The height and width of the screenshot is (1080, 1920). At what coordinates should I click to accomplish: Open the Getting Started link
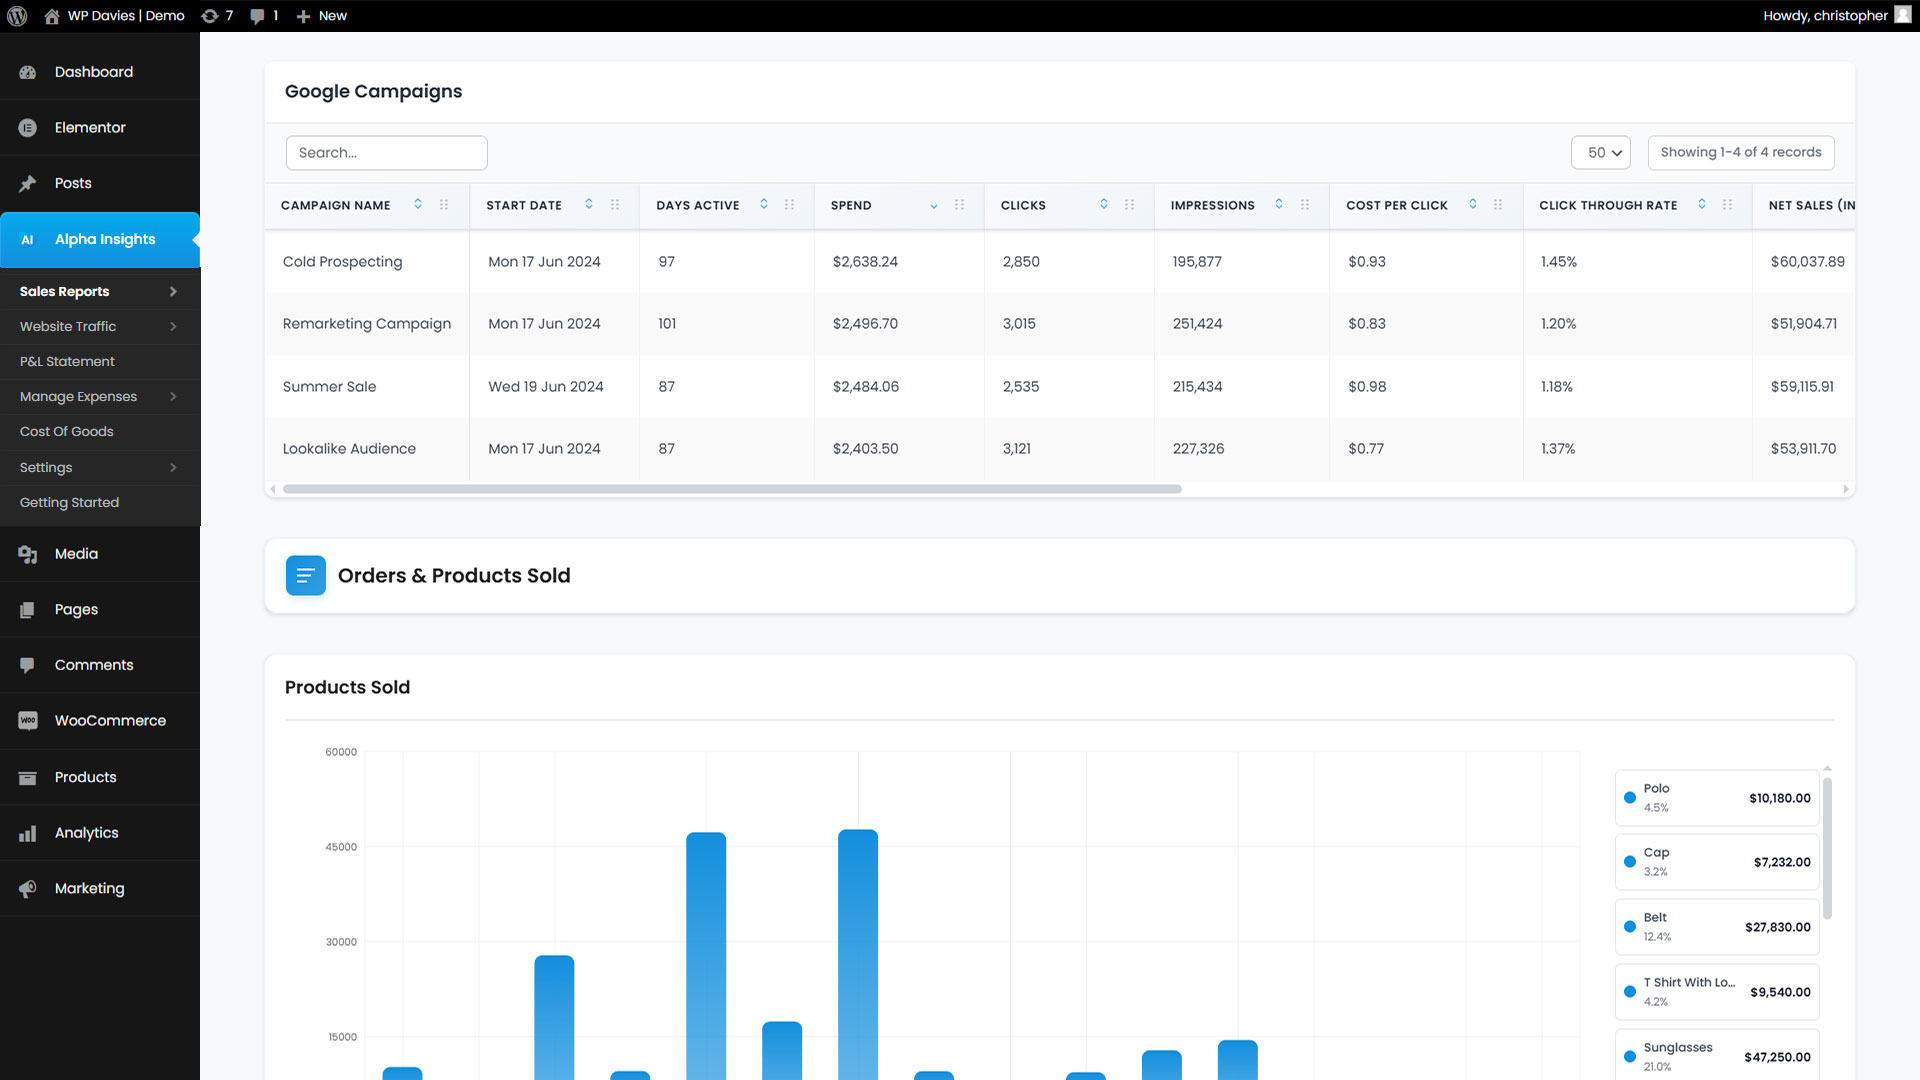(x=69, y=503)
